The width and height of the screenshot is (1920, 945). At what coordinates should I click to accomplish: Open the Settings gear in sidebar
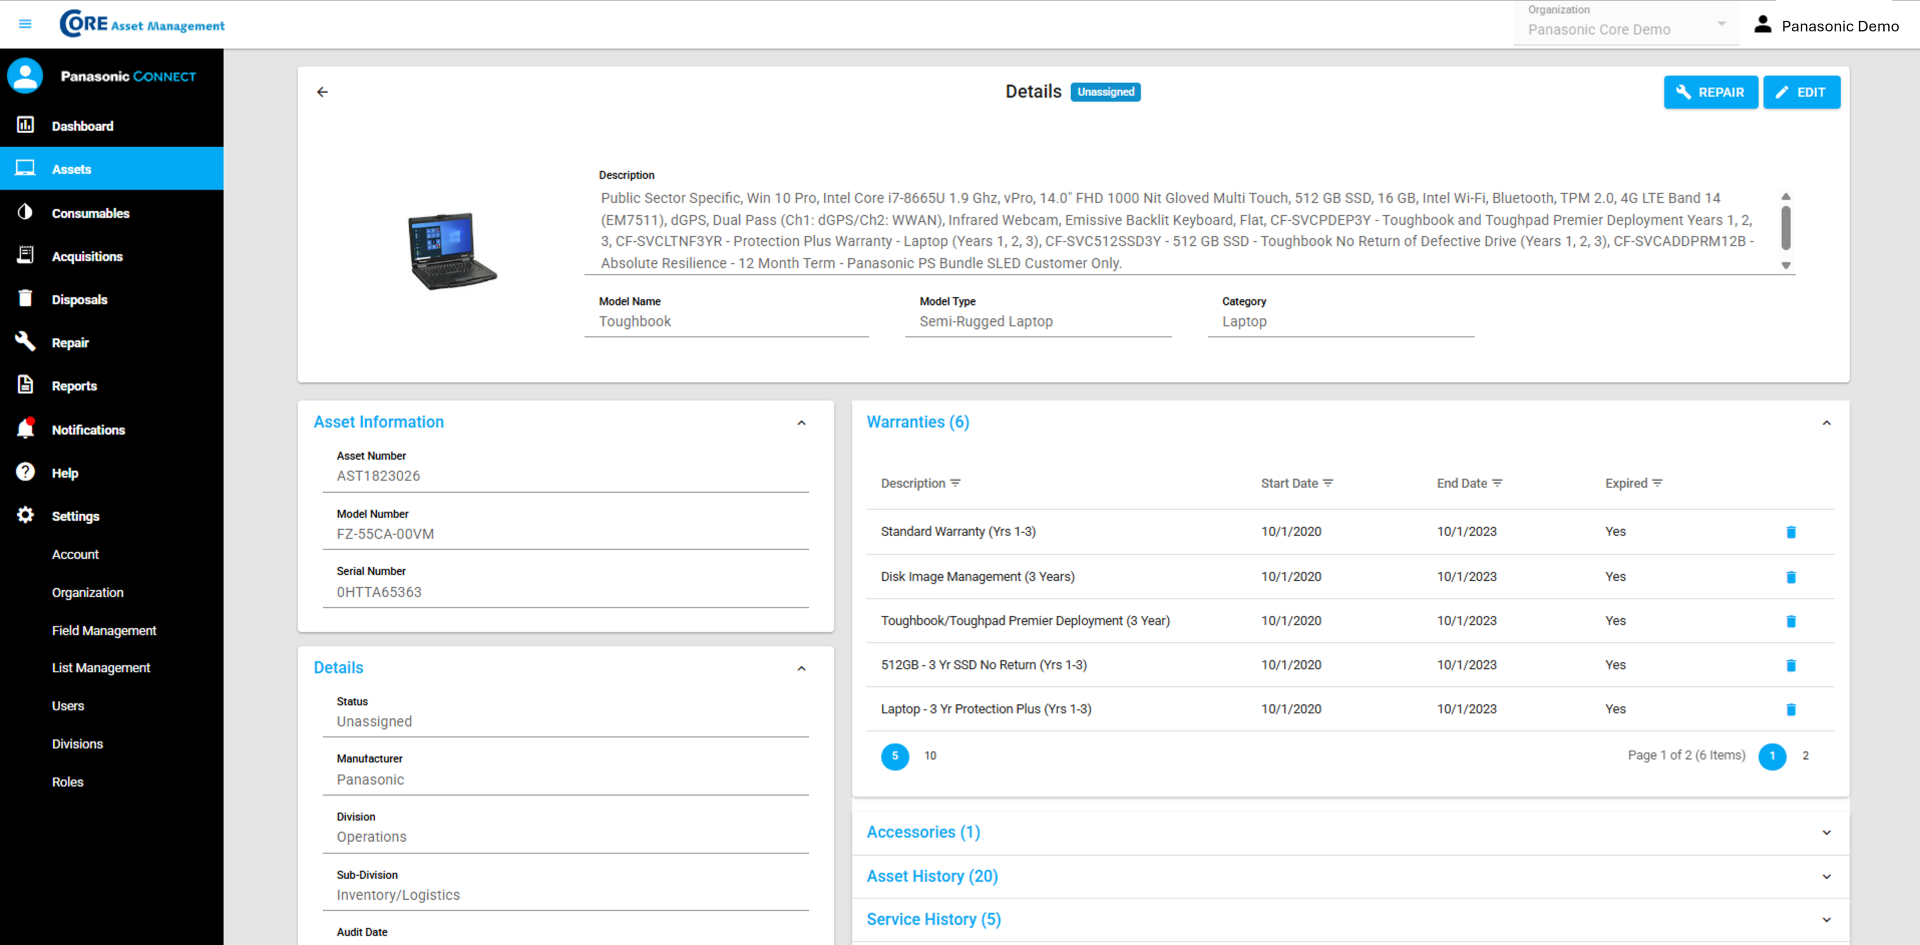coord(25,515)
